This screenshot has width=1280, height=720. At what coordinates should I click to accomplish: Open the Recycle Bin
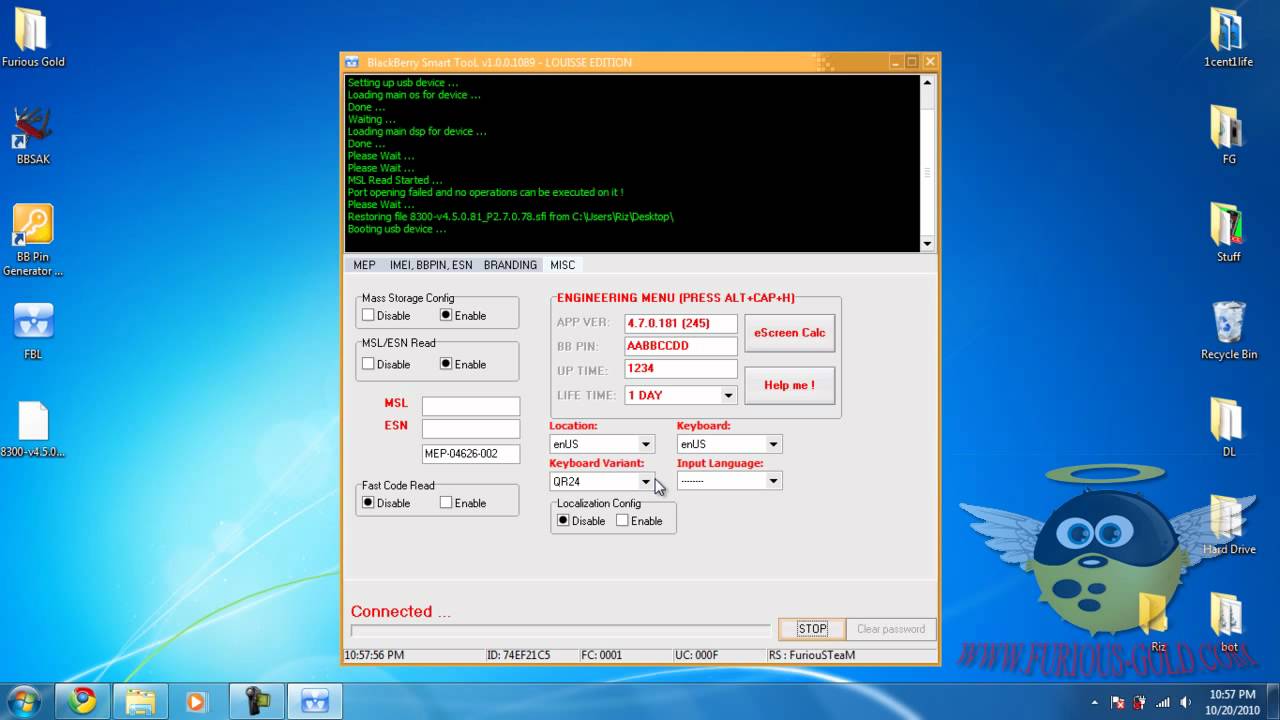click(1228, 330)
